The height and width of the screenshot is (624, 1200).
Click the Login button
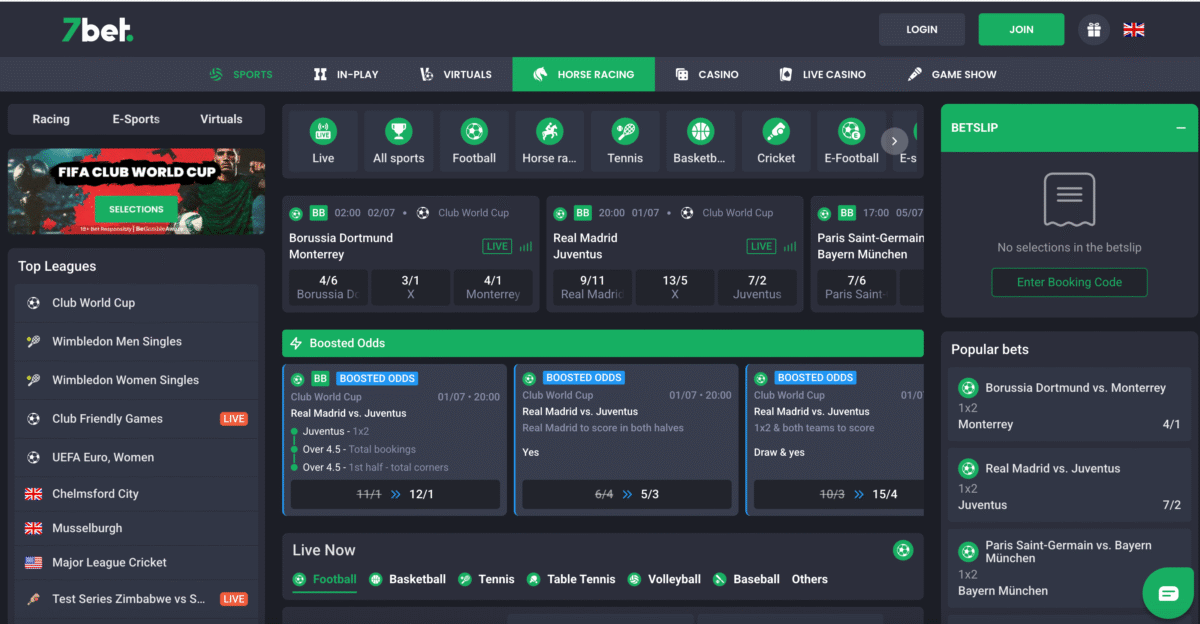[x=922, y=30]
